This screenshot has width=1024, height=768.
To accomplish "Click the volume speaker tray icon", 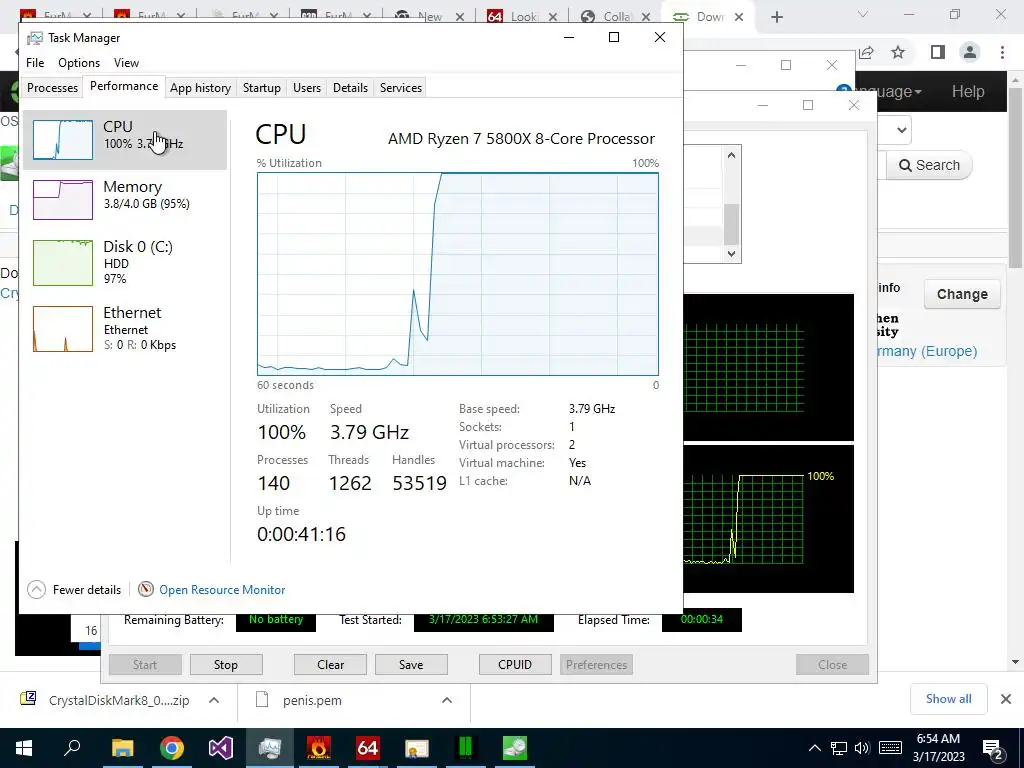I will click(x=862, y=748).
